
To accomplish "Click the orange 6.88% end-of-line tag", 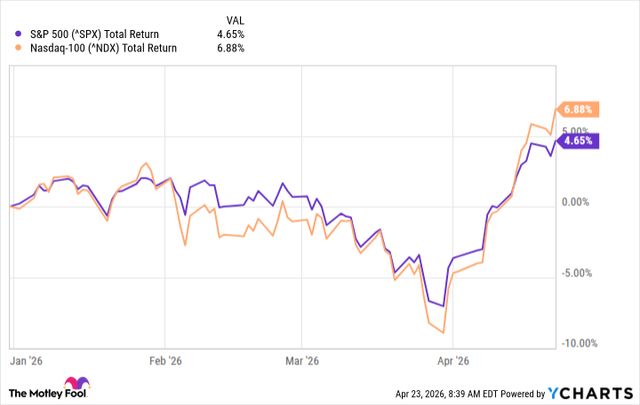I will point(580,108).
